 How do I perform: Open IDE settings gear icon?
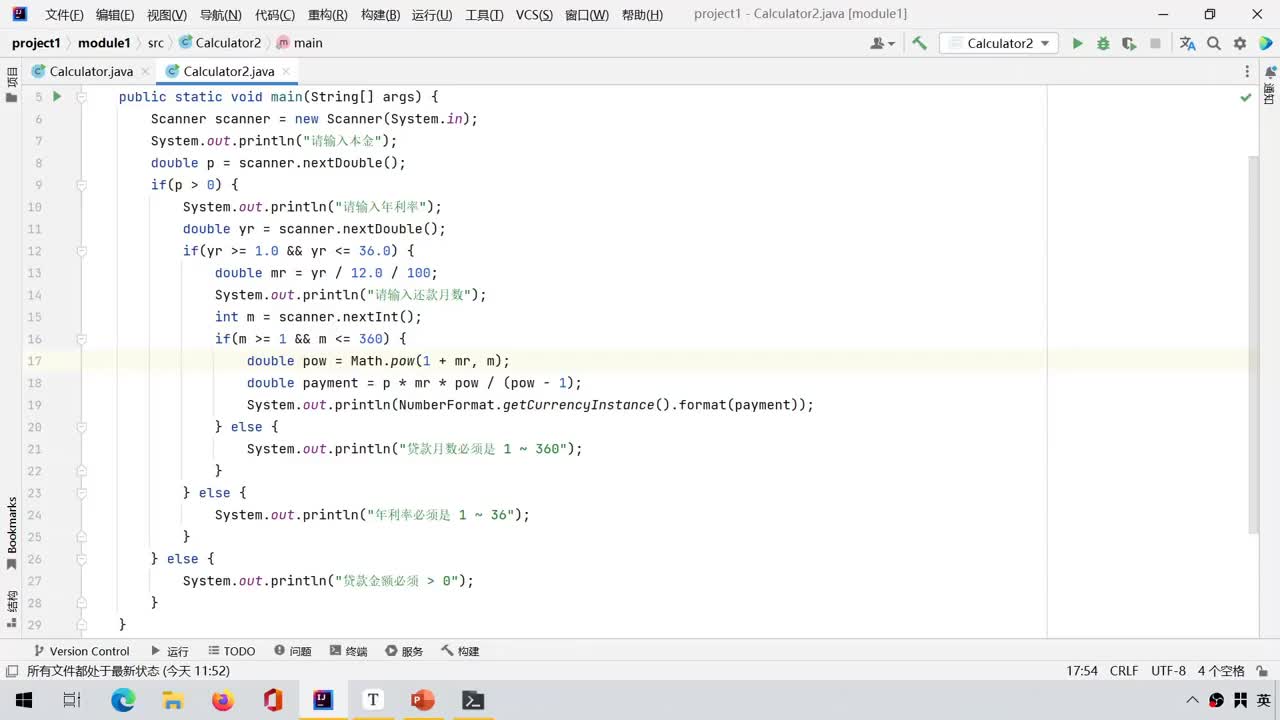point(1240,43)
